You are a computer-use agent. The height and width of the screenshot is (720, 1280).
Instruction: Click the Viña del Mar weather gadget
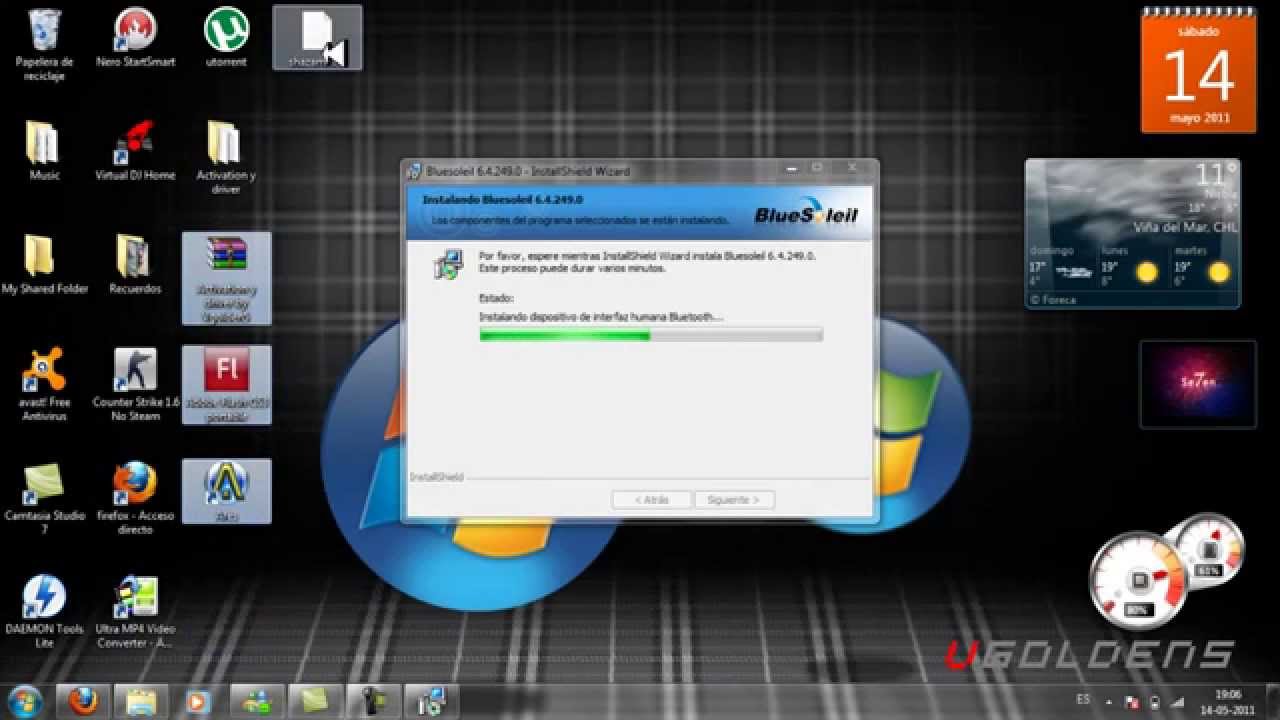[1133, 232]
